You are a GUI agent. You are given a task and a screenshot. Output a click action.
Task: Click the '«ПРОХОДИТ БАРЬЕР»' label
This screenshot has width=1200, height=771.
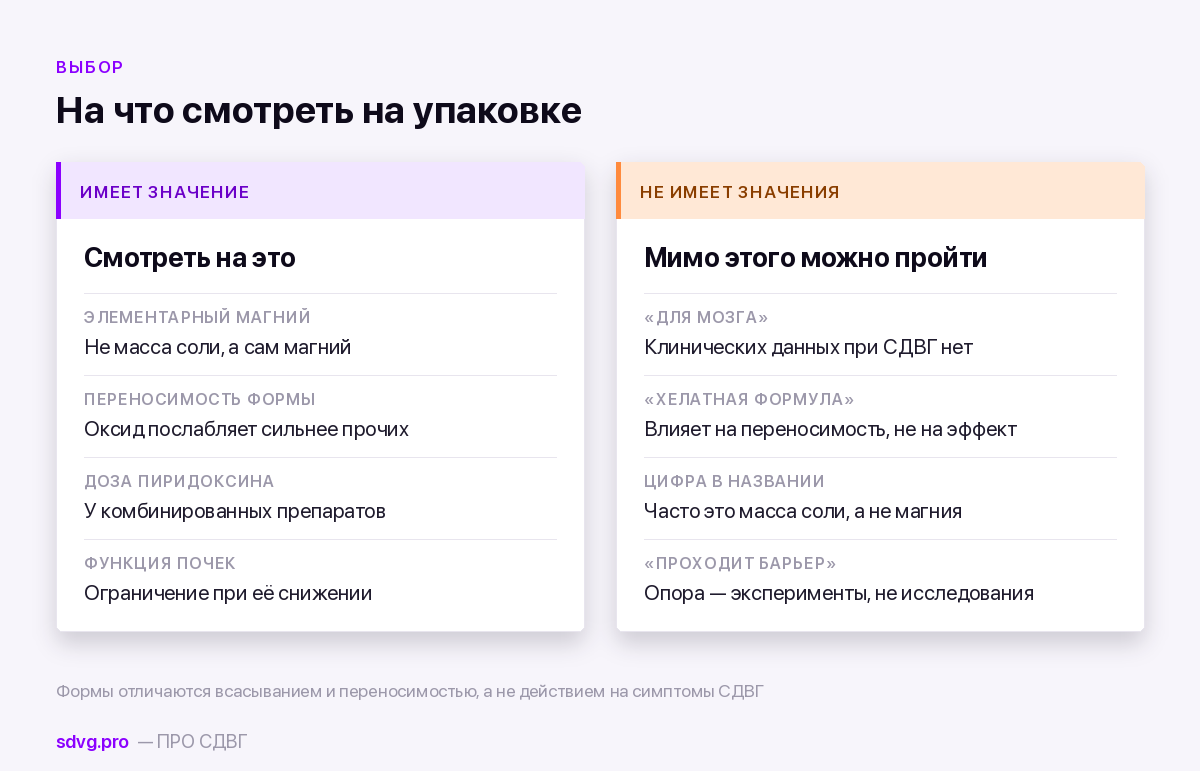click(x=740, y=563)
